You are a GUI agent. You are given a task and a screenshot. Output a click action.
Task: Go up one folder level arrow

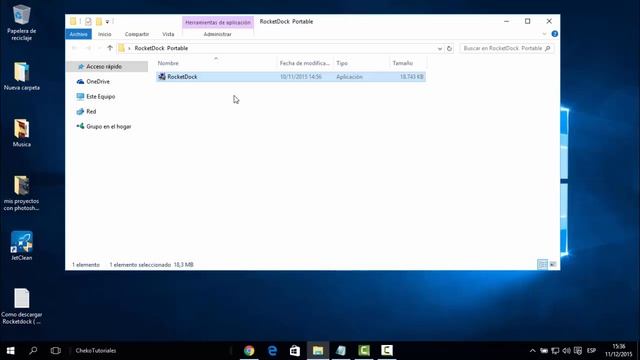pos(110,48)
